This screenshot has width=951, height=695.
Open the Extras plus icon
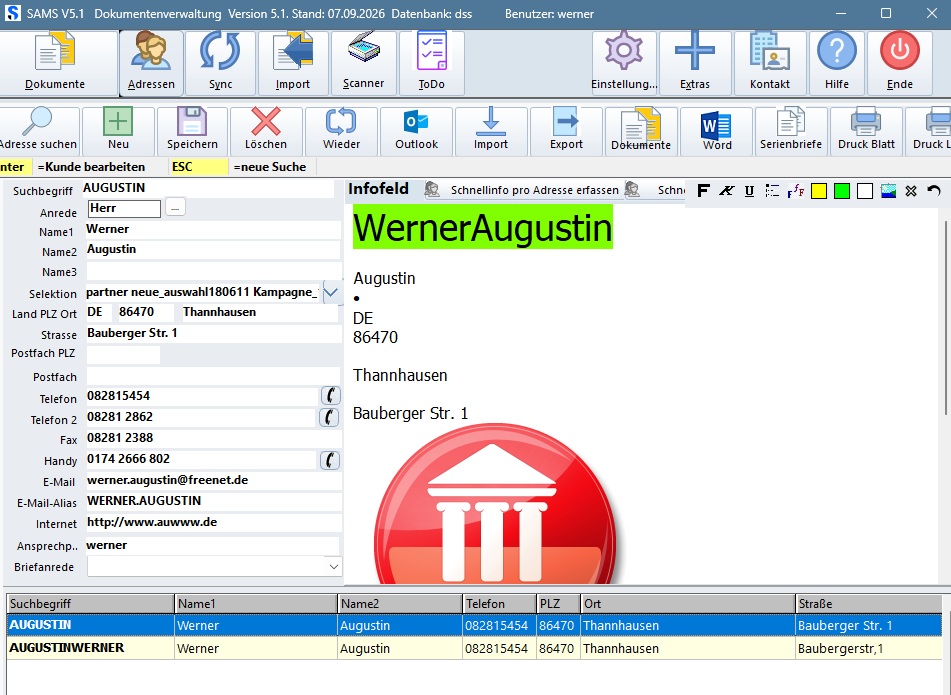tap(694, 63)
